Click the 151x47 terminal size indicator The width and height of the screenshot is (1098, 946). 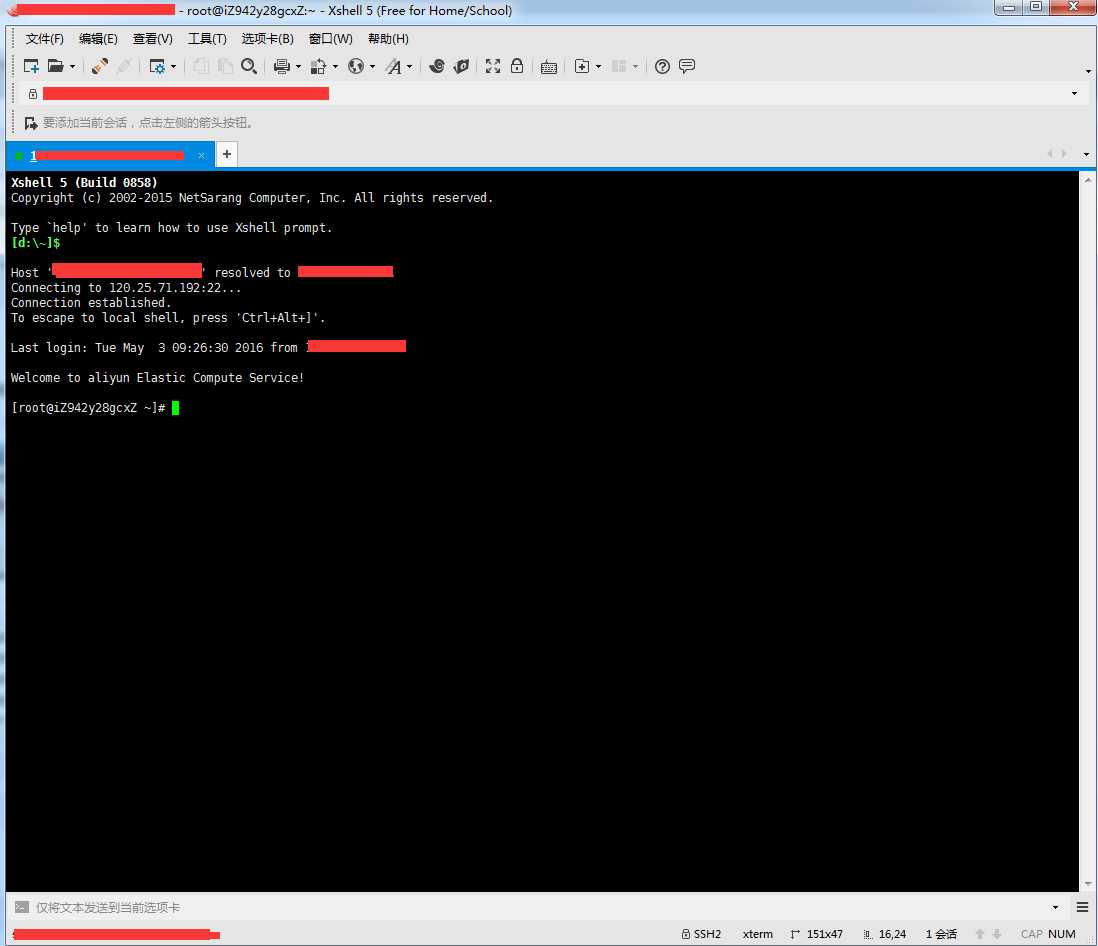pyautogui.click(x=816, y=934)
